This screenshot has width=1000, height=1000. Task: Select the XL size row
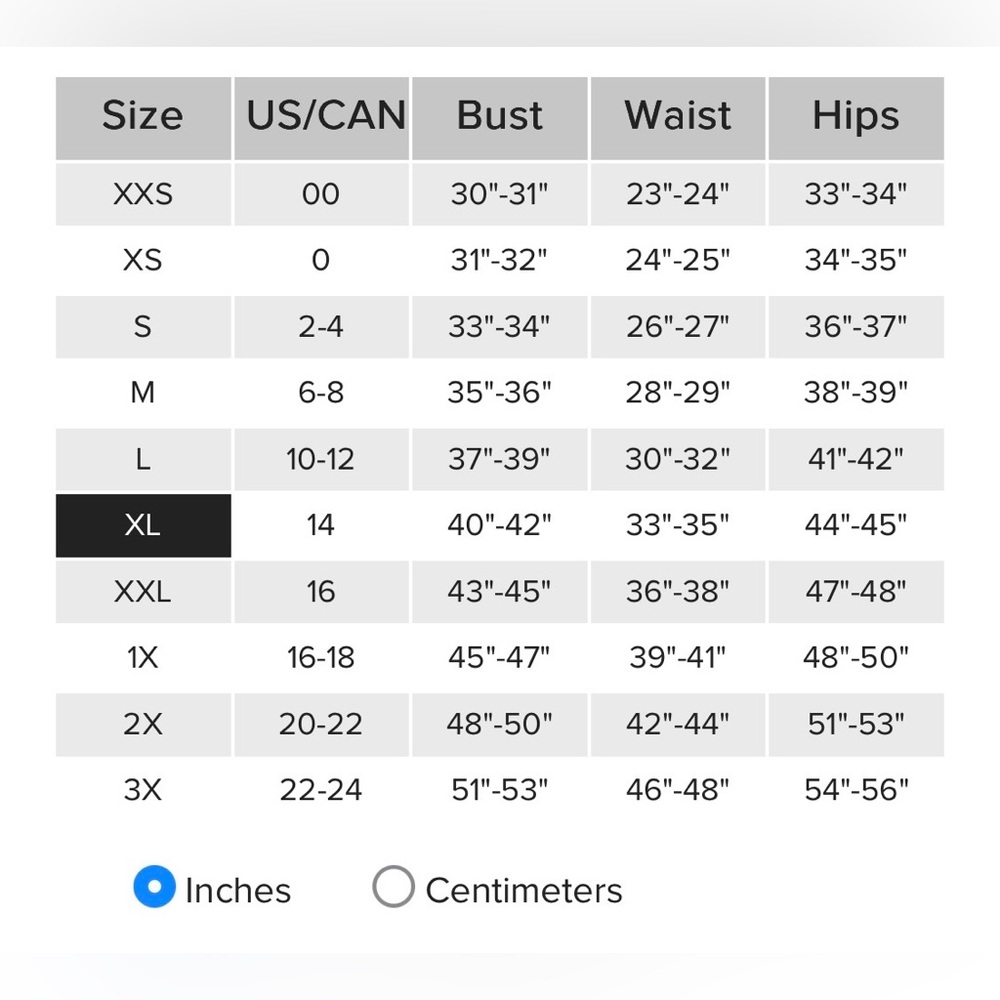point(143,525)
